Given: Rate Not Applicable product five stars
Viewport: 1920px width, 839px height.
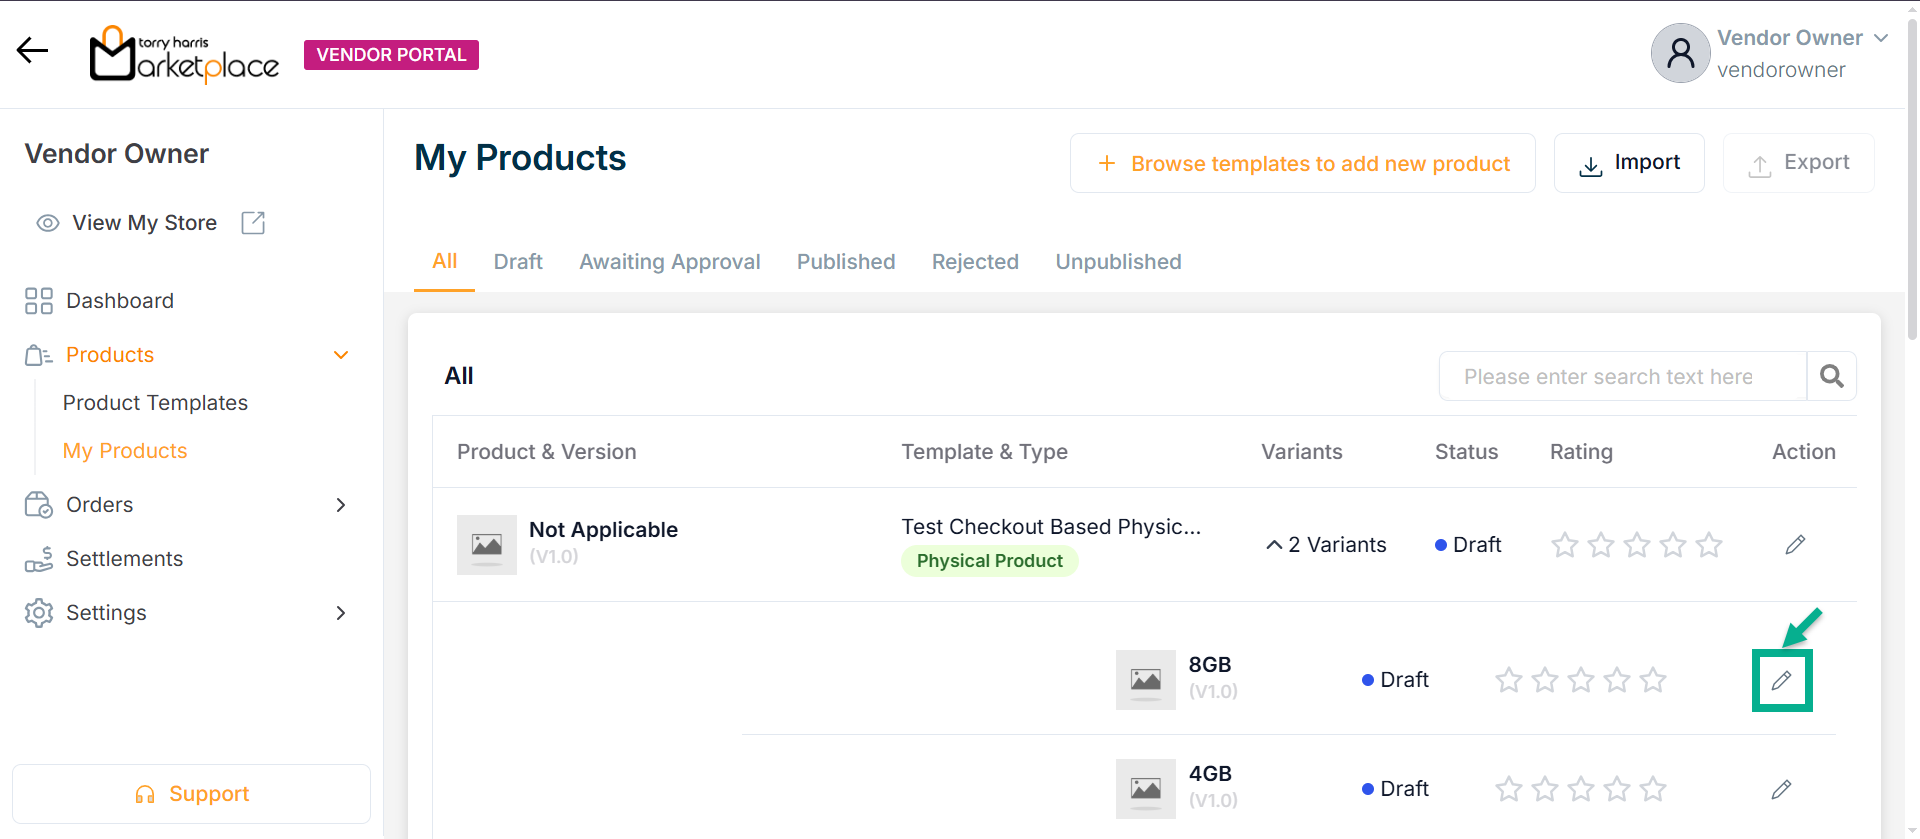Looking at the screenshot, I should tap(1709, 545).
